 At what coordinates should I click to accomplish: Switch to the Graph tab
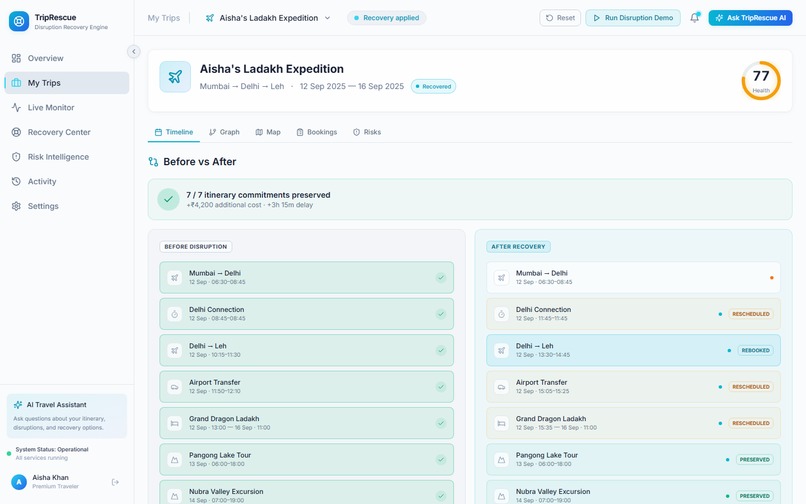[x=224, y=132]
